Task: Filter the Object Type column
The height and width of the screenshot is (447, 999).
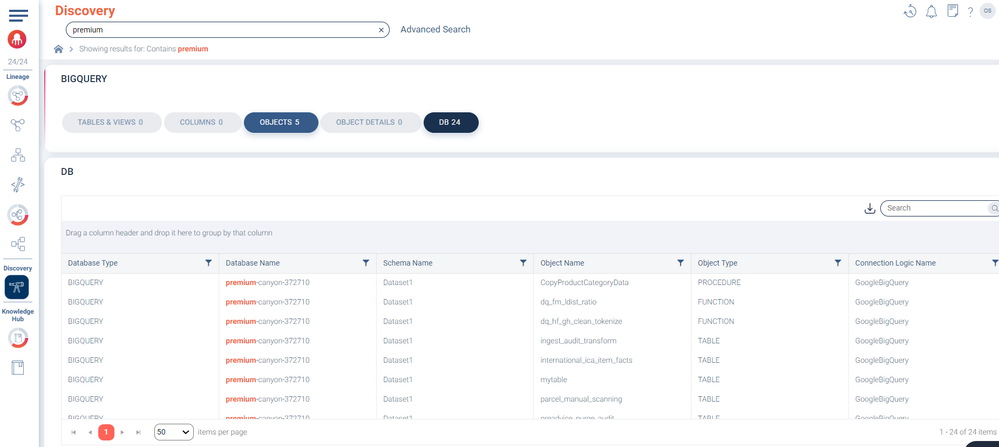Action: point(838,263)
